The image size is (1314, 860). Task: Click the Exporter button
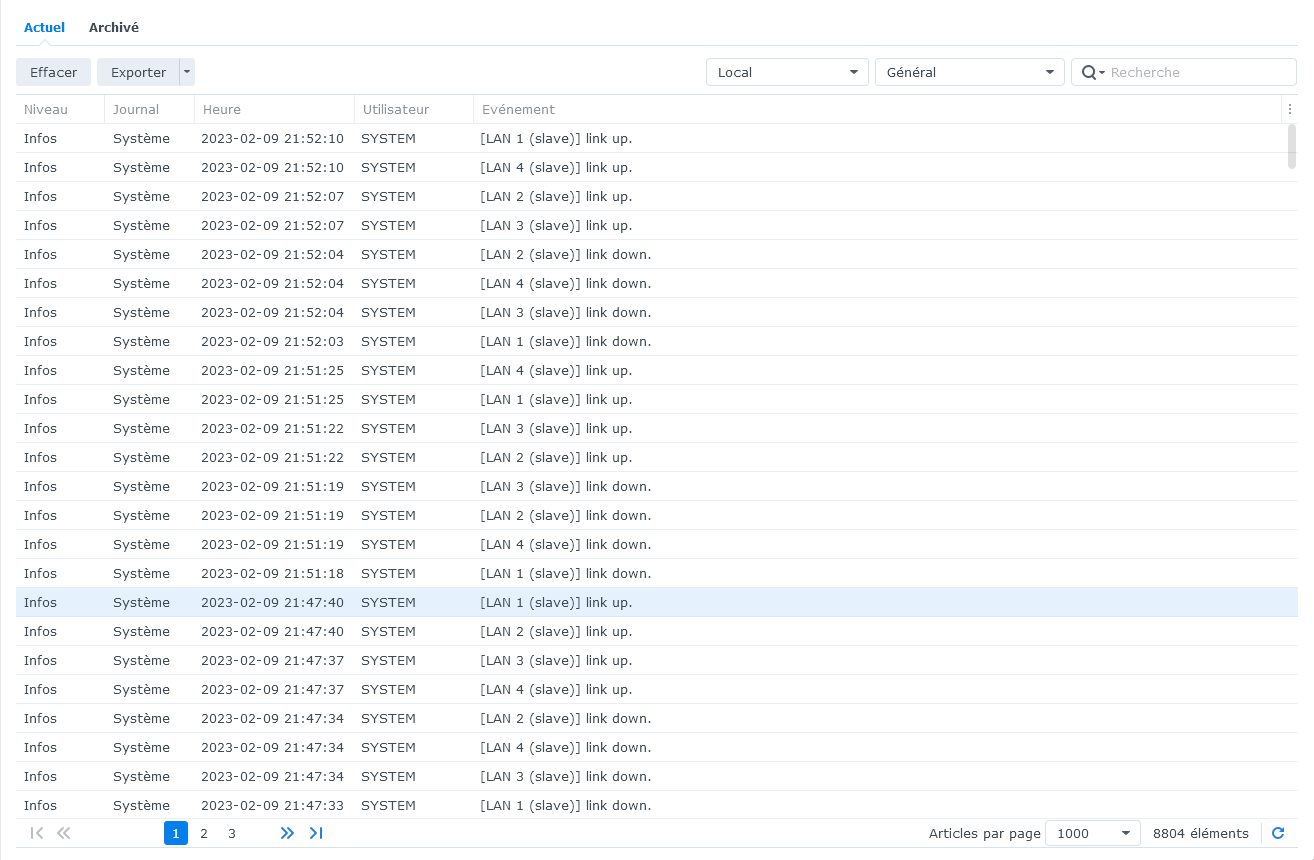(x=138, y=72)
